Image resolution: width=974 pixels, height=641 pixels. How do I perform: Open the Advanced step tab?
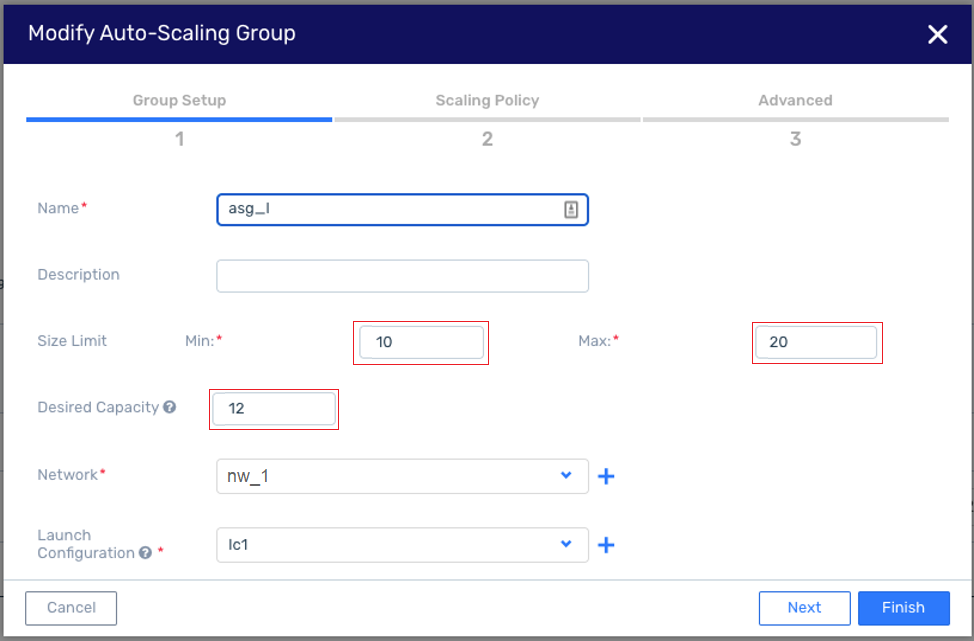795,100
